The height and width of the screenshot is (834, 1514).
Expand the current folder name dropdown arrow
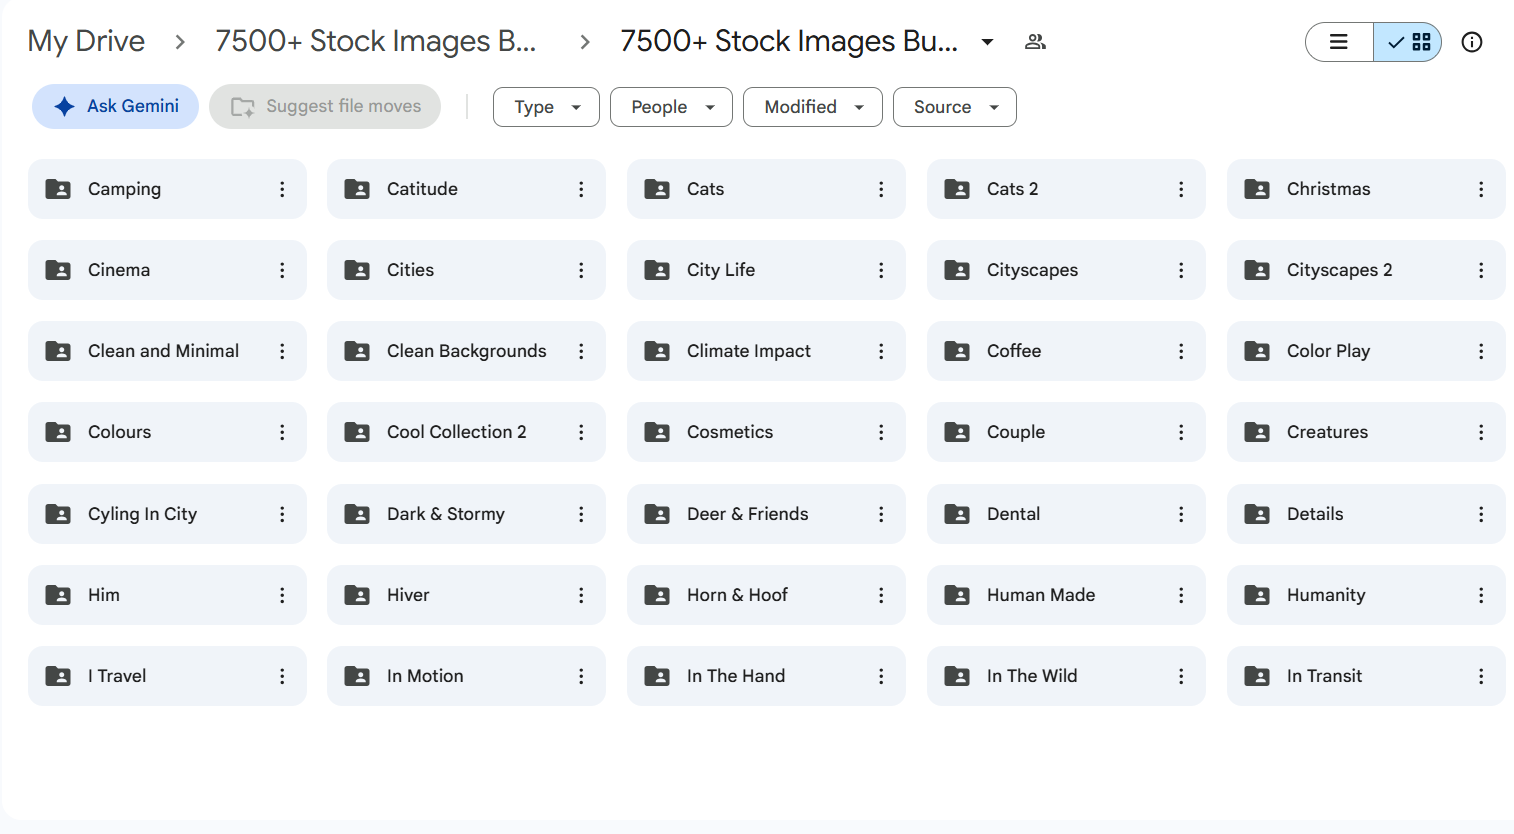click(x=987, y=42)
